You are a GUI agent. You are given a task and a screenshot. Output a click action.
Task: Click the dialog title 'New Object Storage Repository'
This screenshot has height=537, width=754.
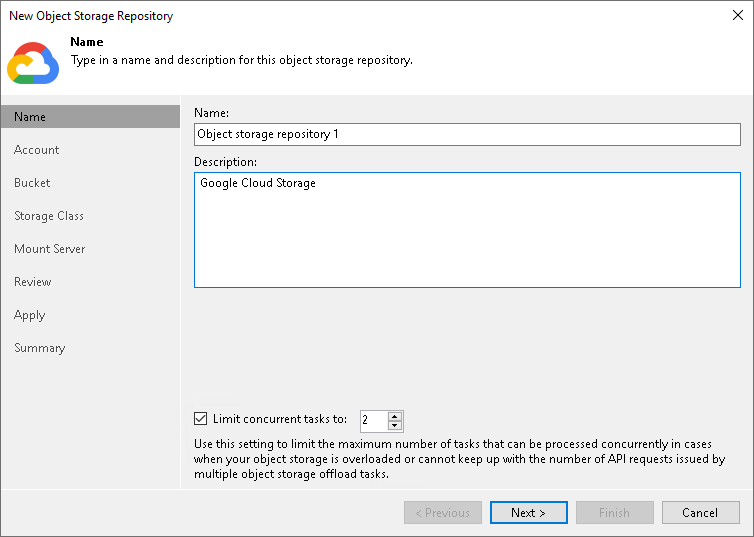91,16
